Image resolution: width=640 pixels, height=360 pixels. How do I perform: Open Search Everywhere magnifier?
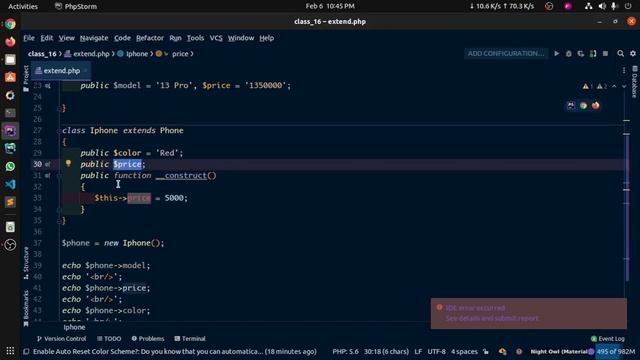click(x=620, y=53)
